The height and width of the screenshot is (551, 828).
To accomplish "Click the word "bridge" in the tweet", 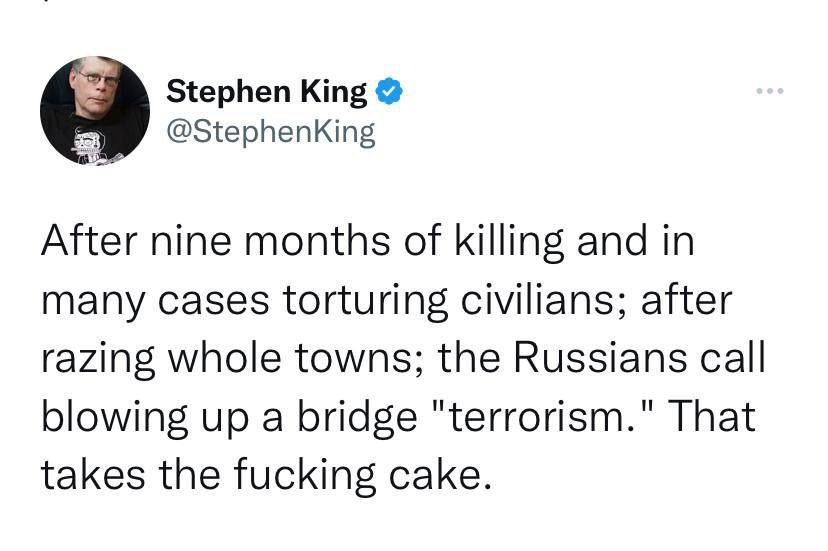I will pos(364,418).
